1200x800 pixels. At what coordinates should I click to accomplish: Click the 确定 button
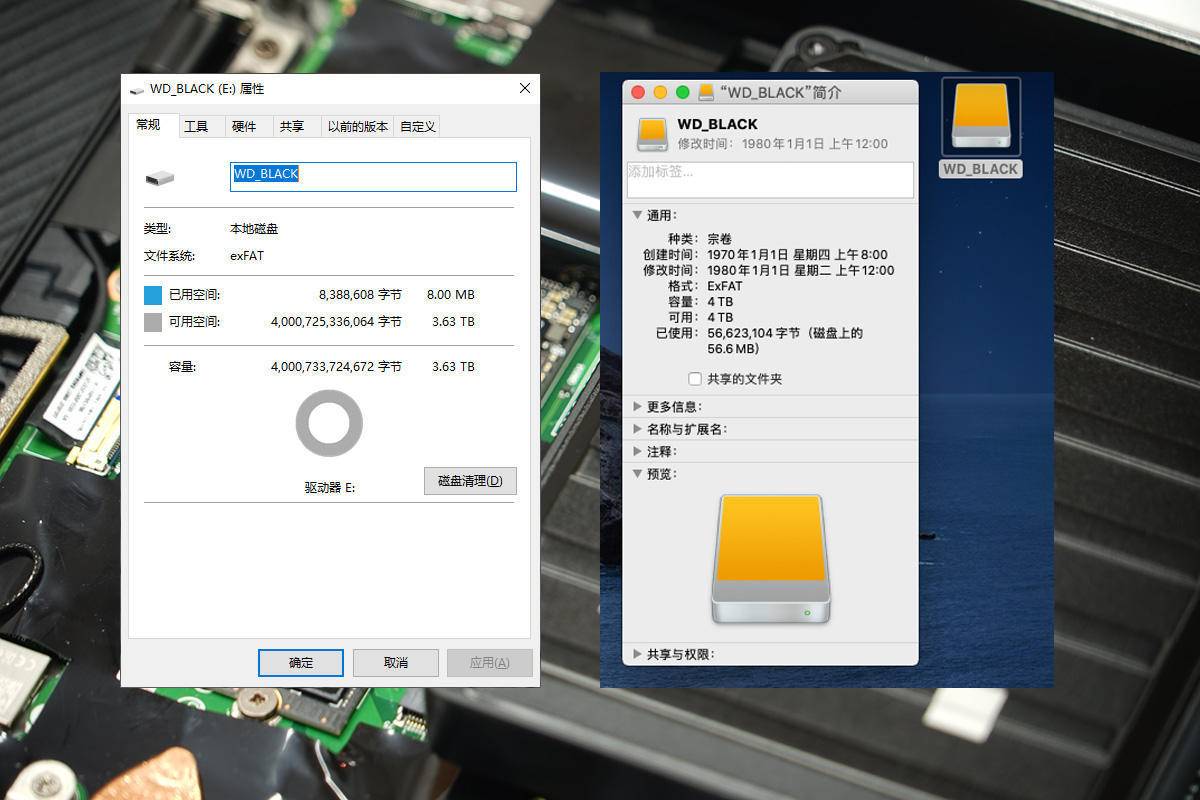coord(300,662)
